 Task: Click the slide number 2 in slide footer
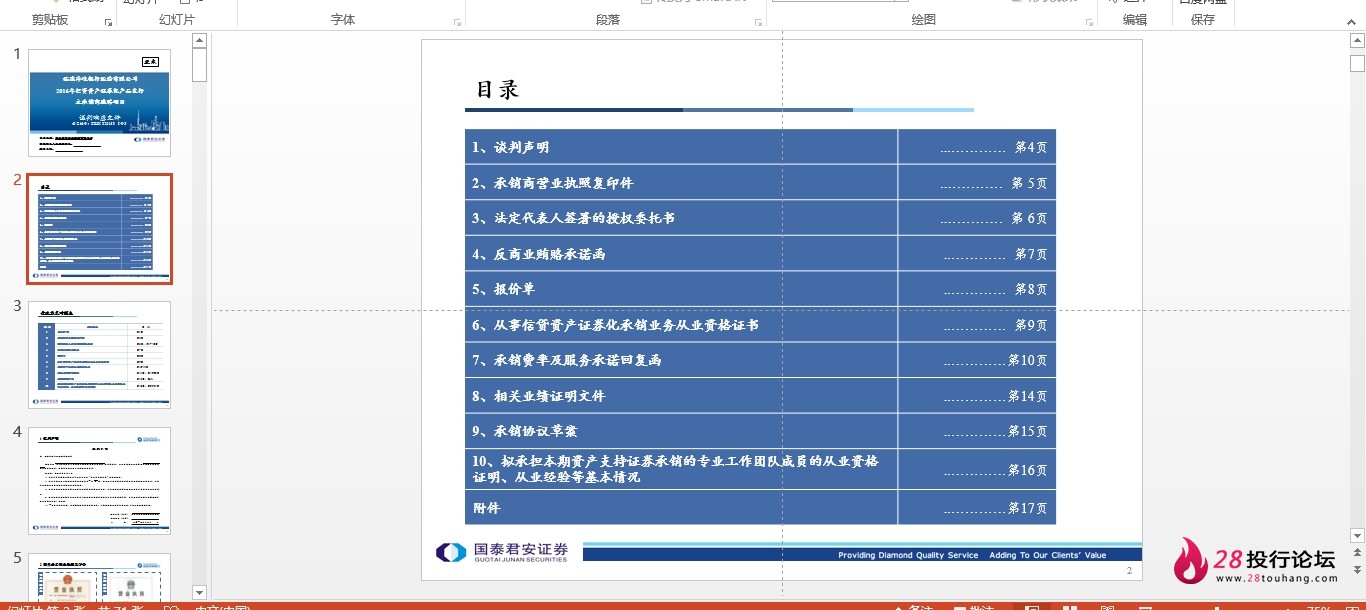coord(1129,571)
